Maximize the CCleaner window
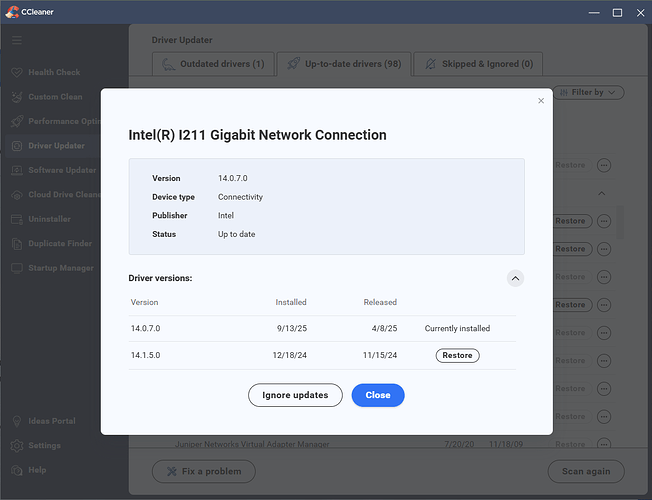 617,12
